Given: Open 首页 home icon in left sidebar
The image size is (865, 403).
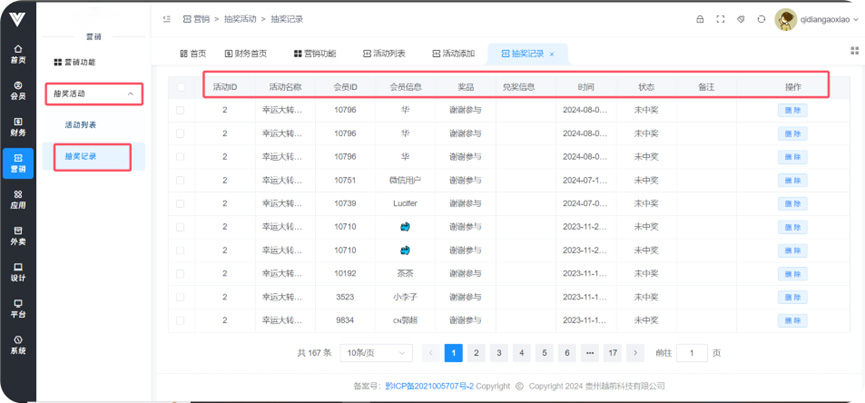Looking at the screenshot, I should pyautogui.click(x=18, y=53).
